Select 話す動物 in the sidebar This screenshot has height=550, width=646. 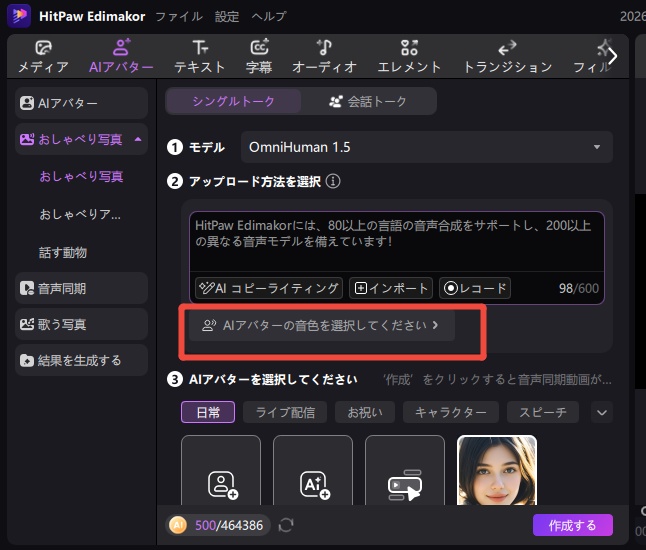tap(63, 252)
